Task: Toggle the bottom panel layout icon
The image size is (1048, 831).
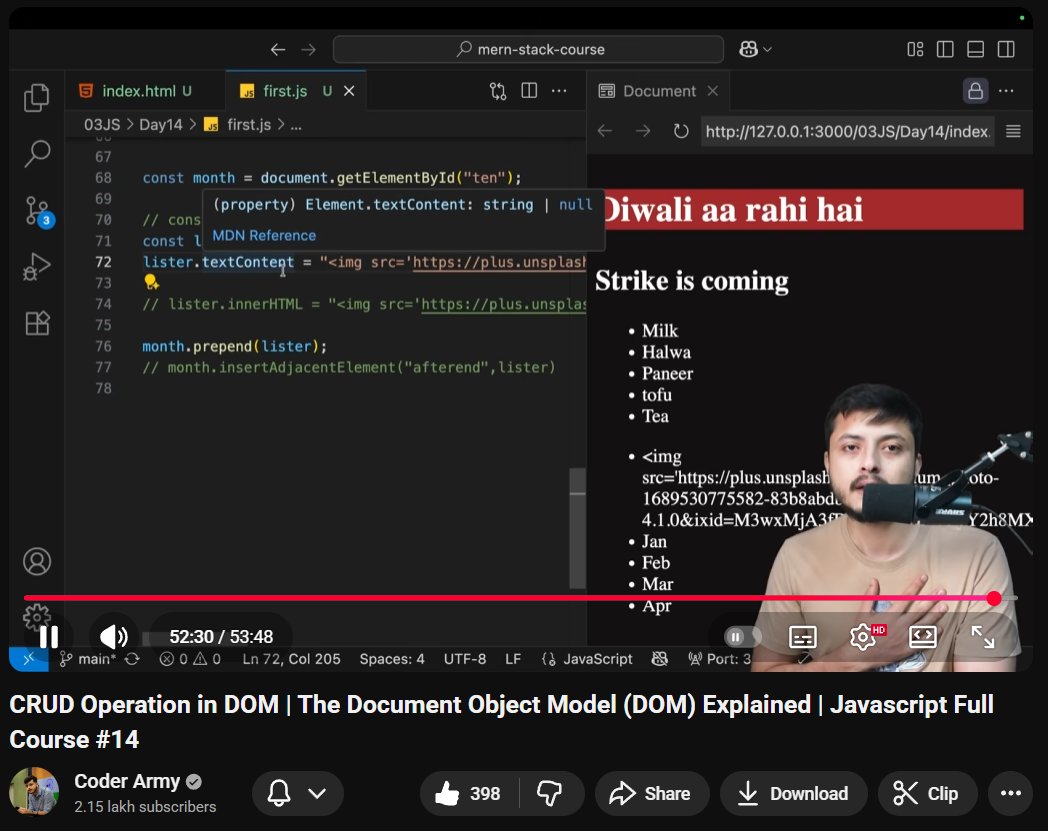Action: pos(975,49)
